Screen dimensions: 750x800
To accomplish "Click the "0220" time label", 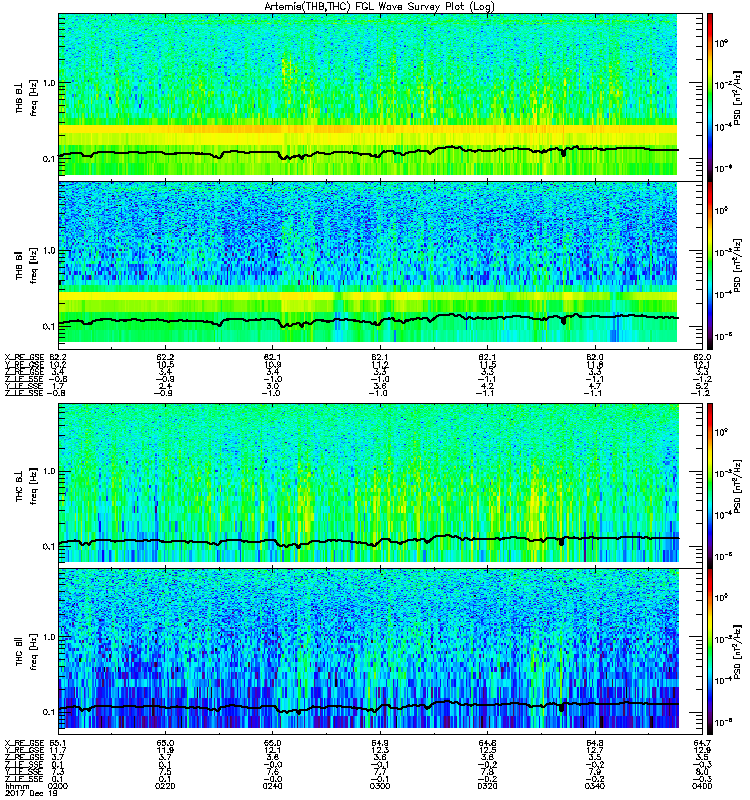I will click(x=165, y=786).
